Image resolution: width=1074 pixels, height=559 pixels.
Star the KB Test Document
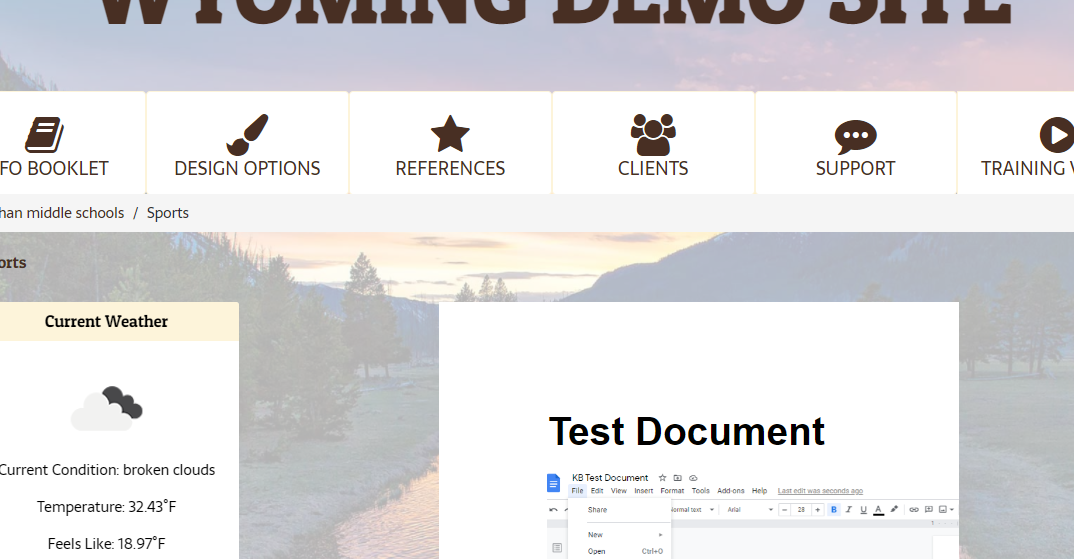662,477
